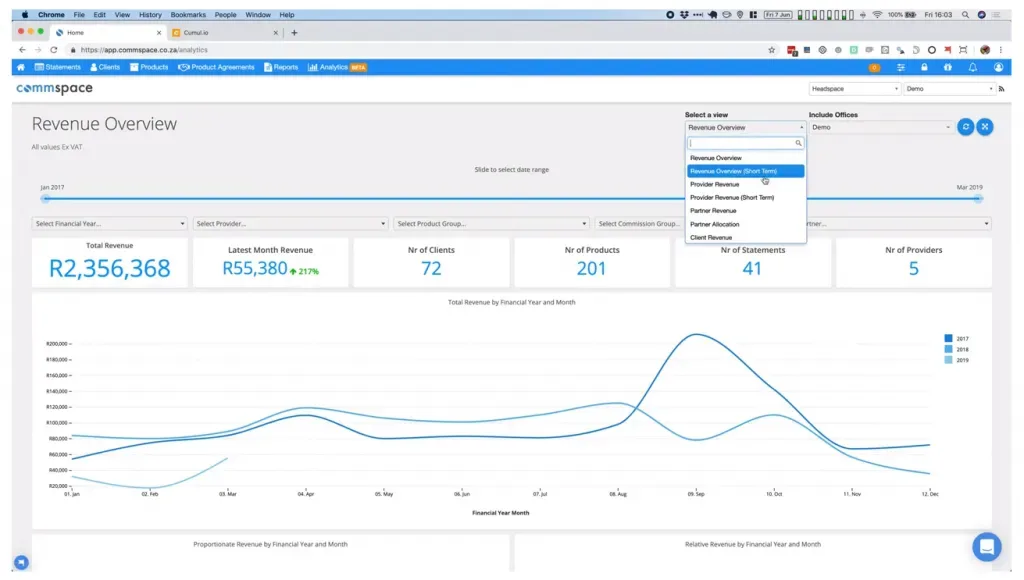The height and width of the screenshot is (580, 1024).
Task: Select Revenue Overview (Short Term) option
Action: 745,171
